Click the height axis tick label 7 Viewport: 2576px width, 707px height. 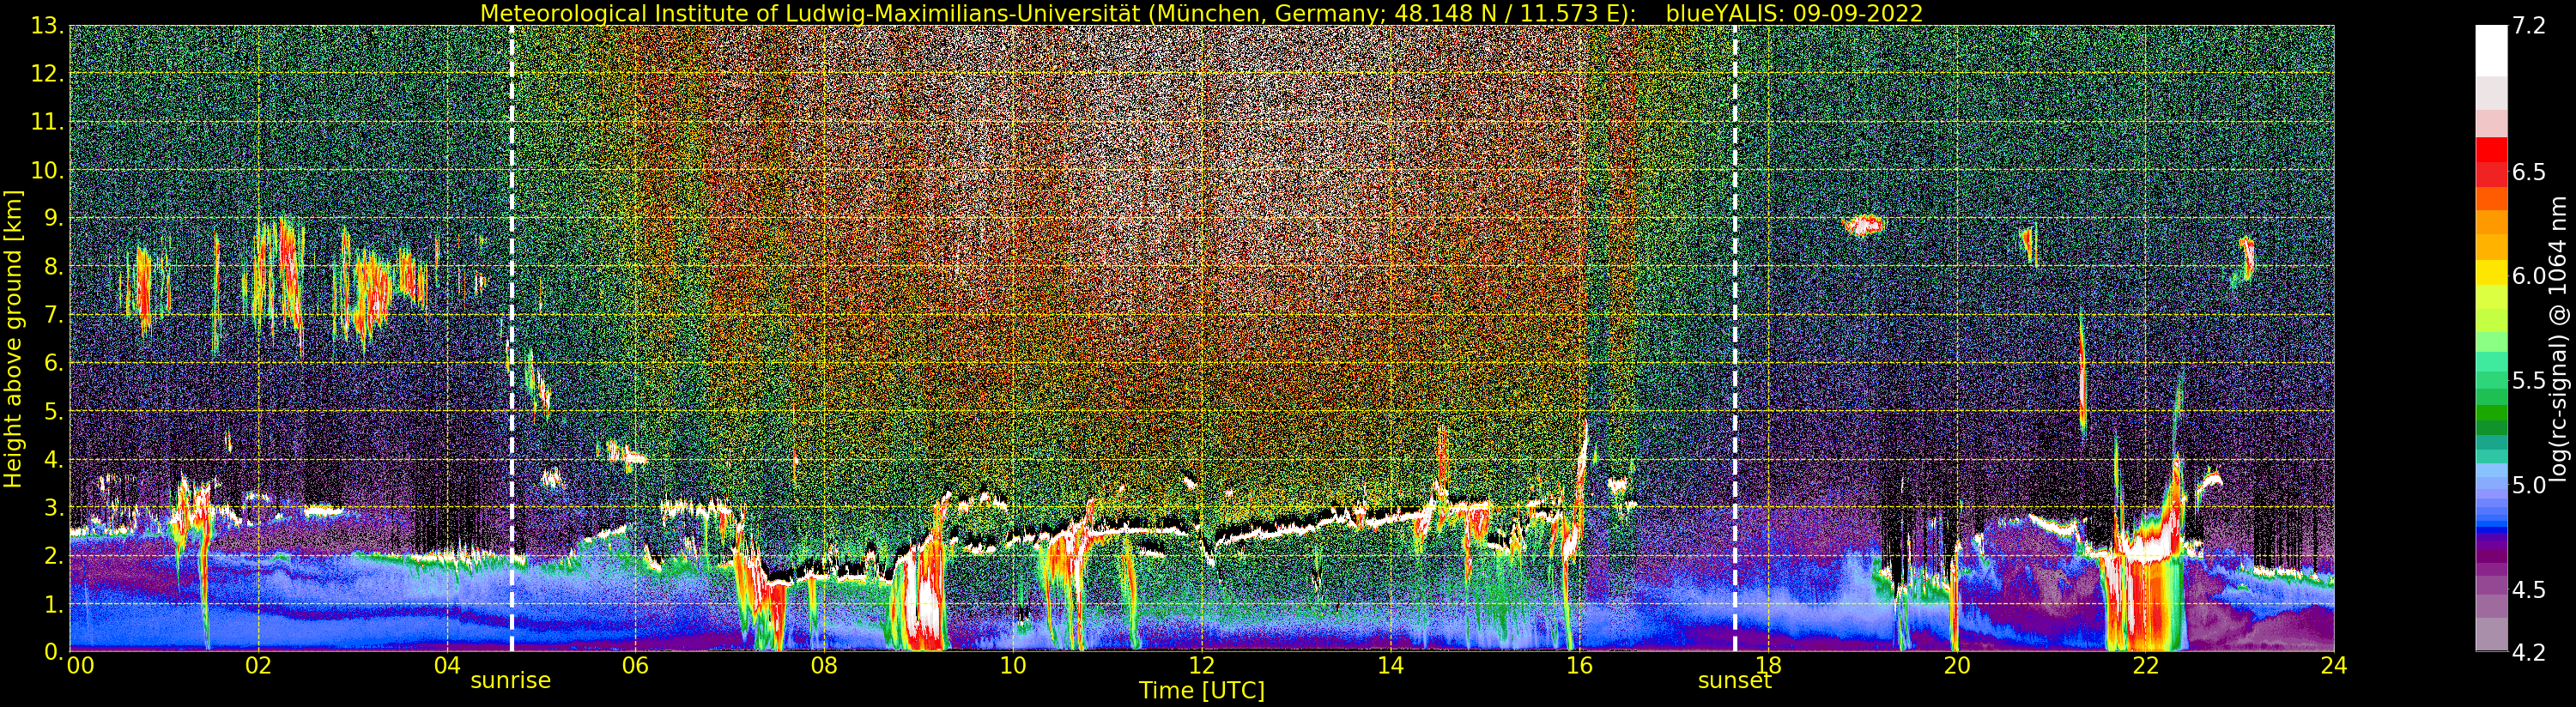click(x=54, y=316)
